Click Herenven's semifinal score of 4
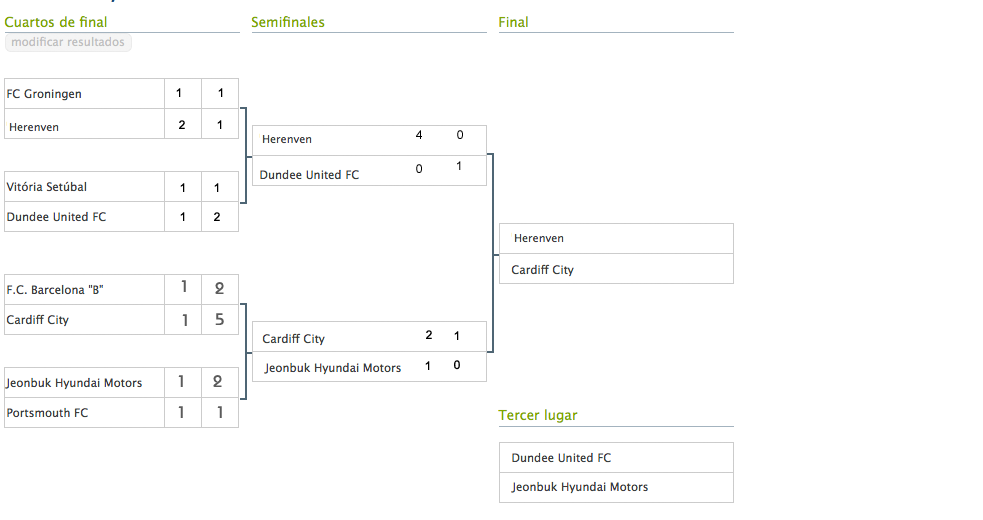Viewport: 983px width, 520px height. [419, 135]
